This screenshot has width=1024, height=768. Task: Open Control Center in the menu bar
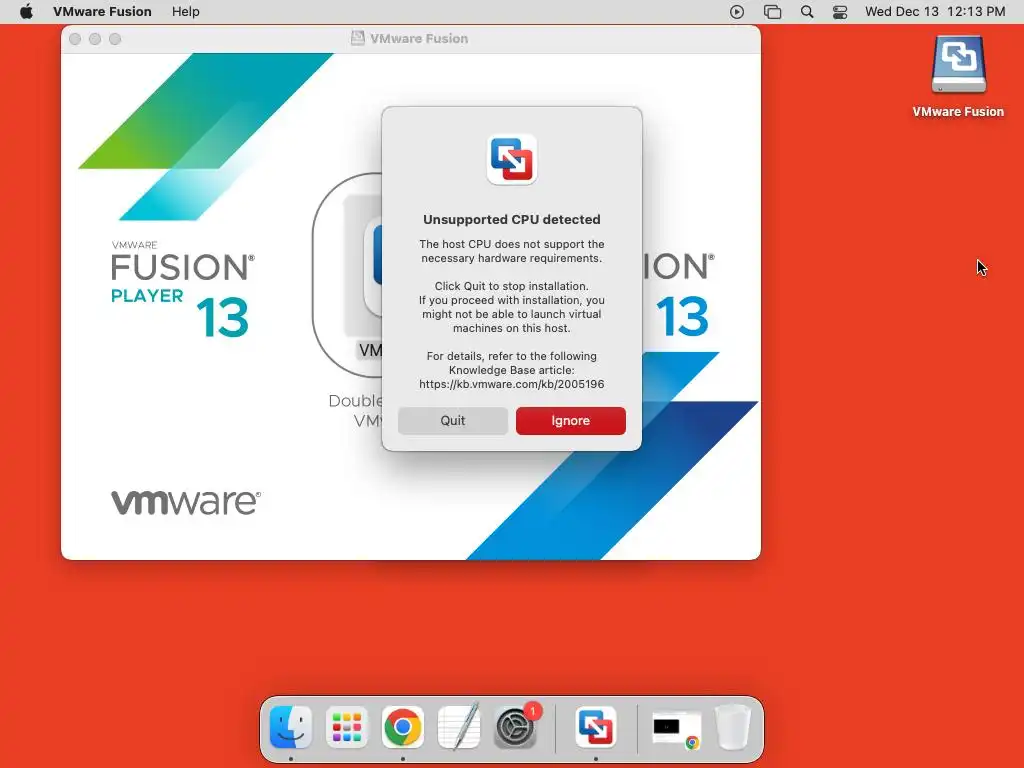[x=840, y=12]
